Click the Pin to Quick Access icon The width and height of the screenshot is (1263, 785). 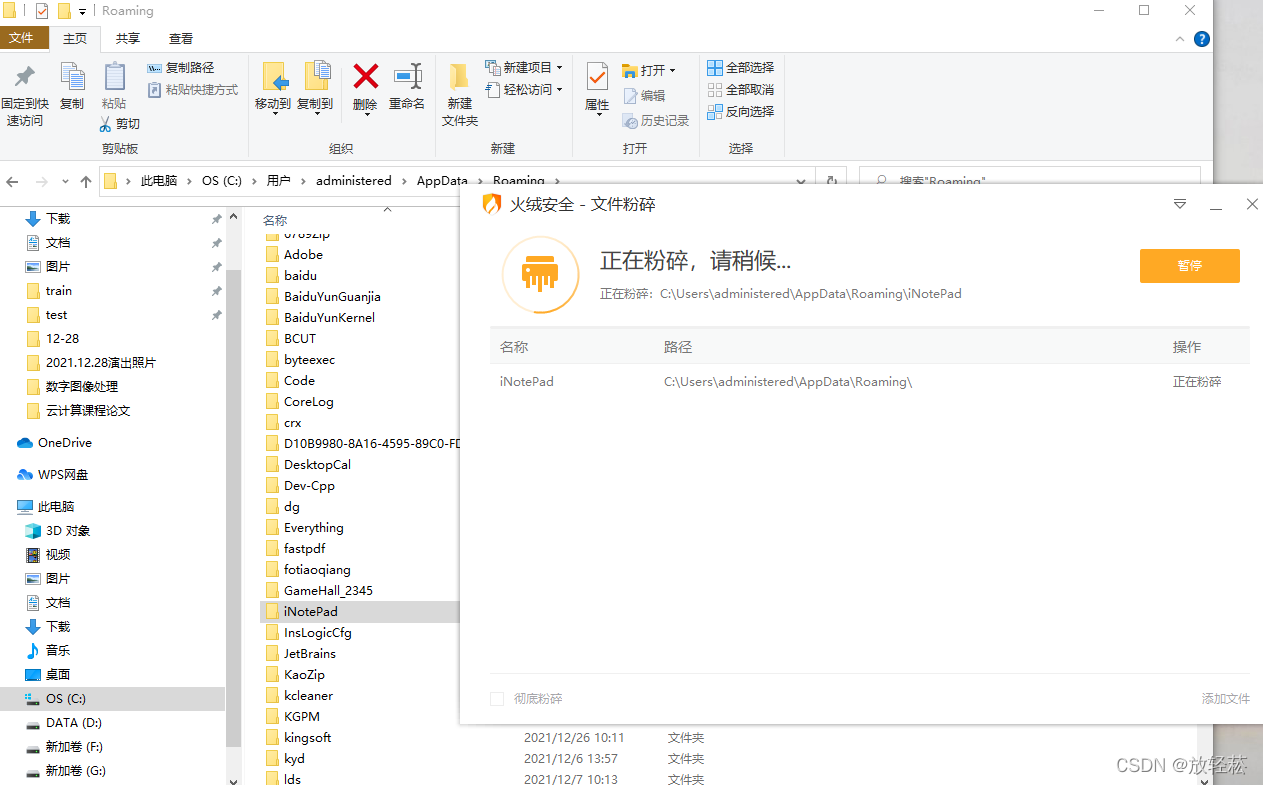point(24,77)
